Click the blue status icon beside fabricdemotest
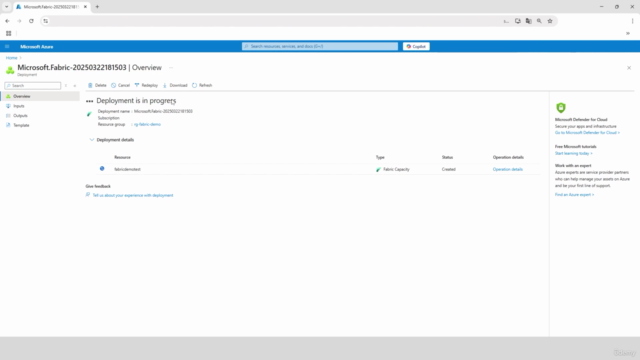This screenshot has width=640, height=360. point(102,169)
